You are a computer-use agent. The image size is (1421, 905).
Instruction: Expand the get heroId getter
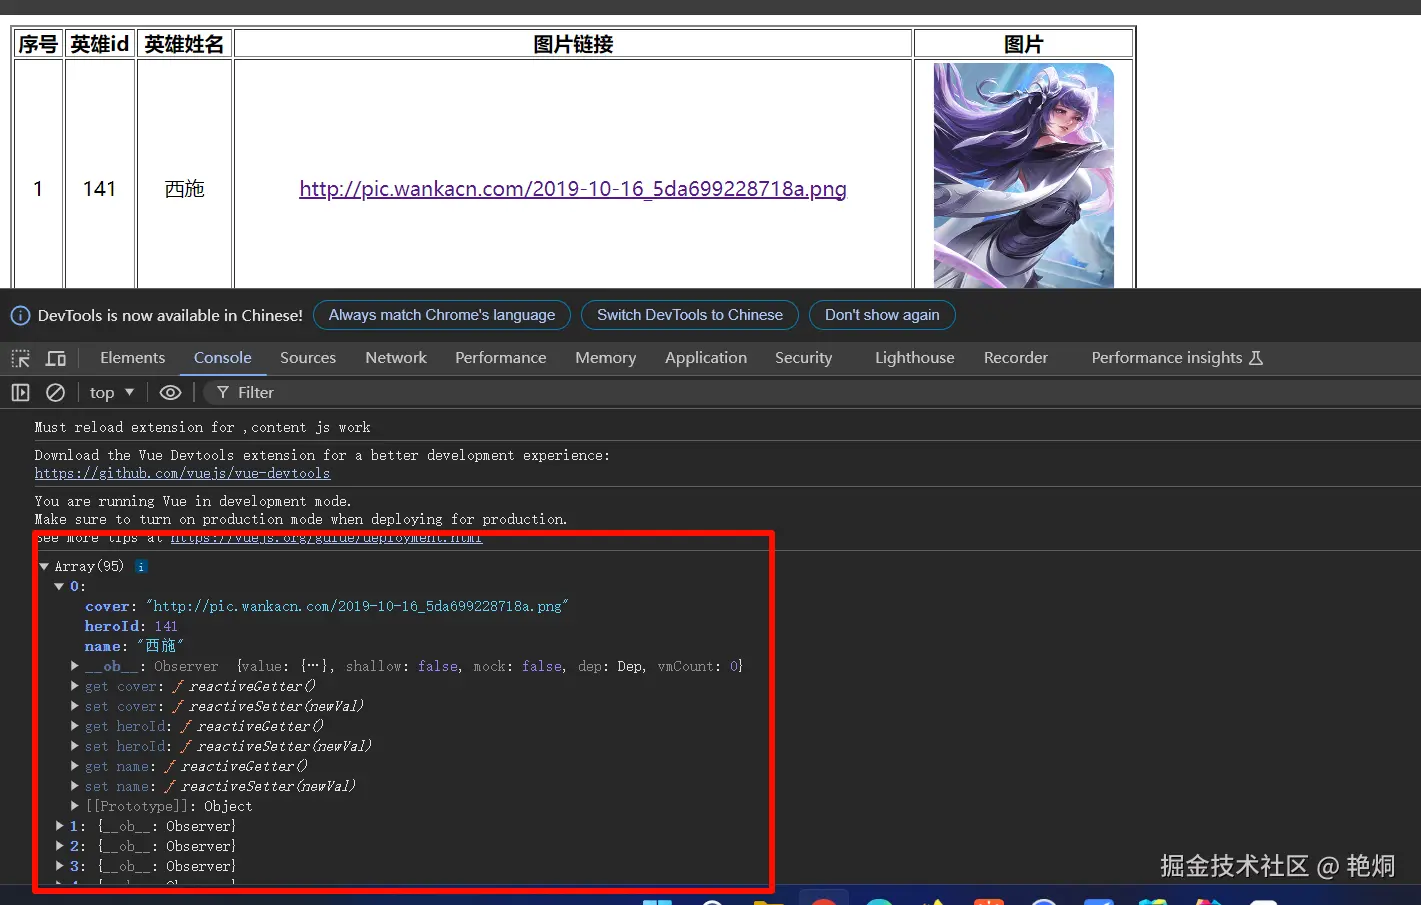pos(75,726)
